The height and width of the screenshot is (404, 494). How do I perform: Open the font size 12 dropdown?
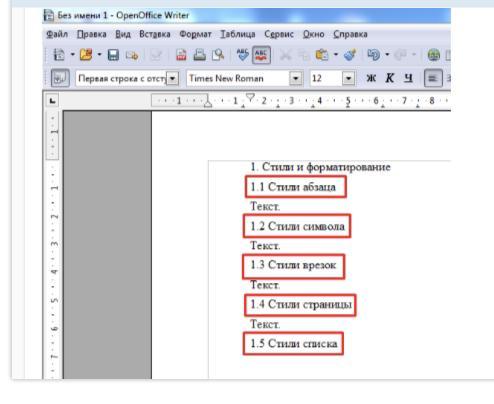pyautogui.click(x=348, y=79)
